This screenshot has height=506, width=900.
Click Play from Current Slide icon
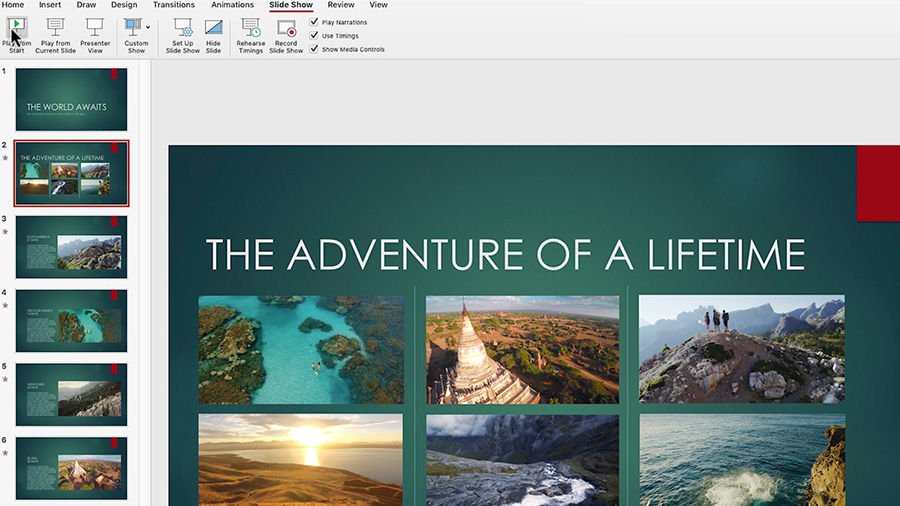[56, 27]
